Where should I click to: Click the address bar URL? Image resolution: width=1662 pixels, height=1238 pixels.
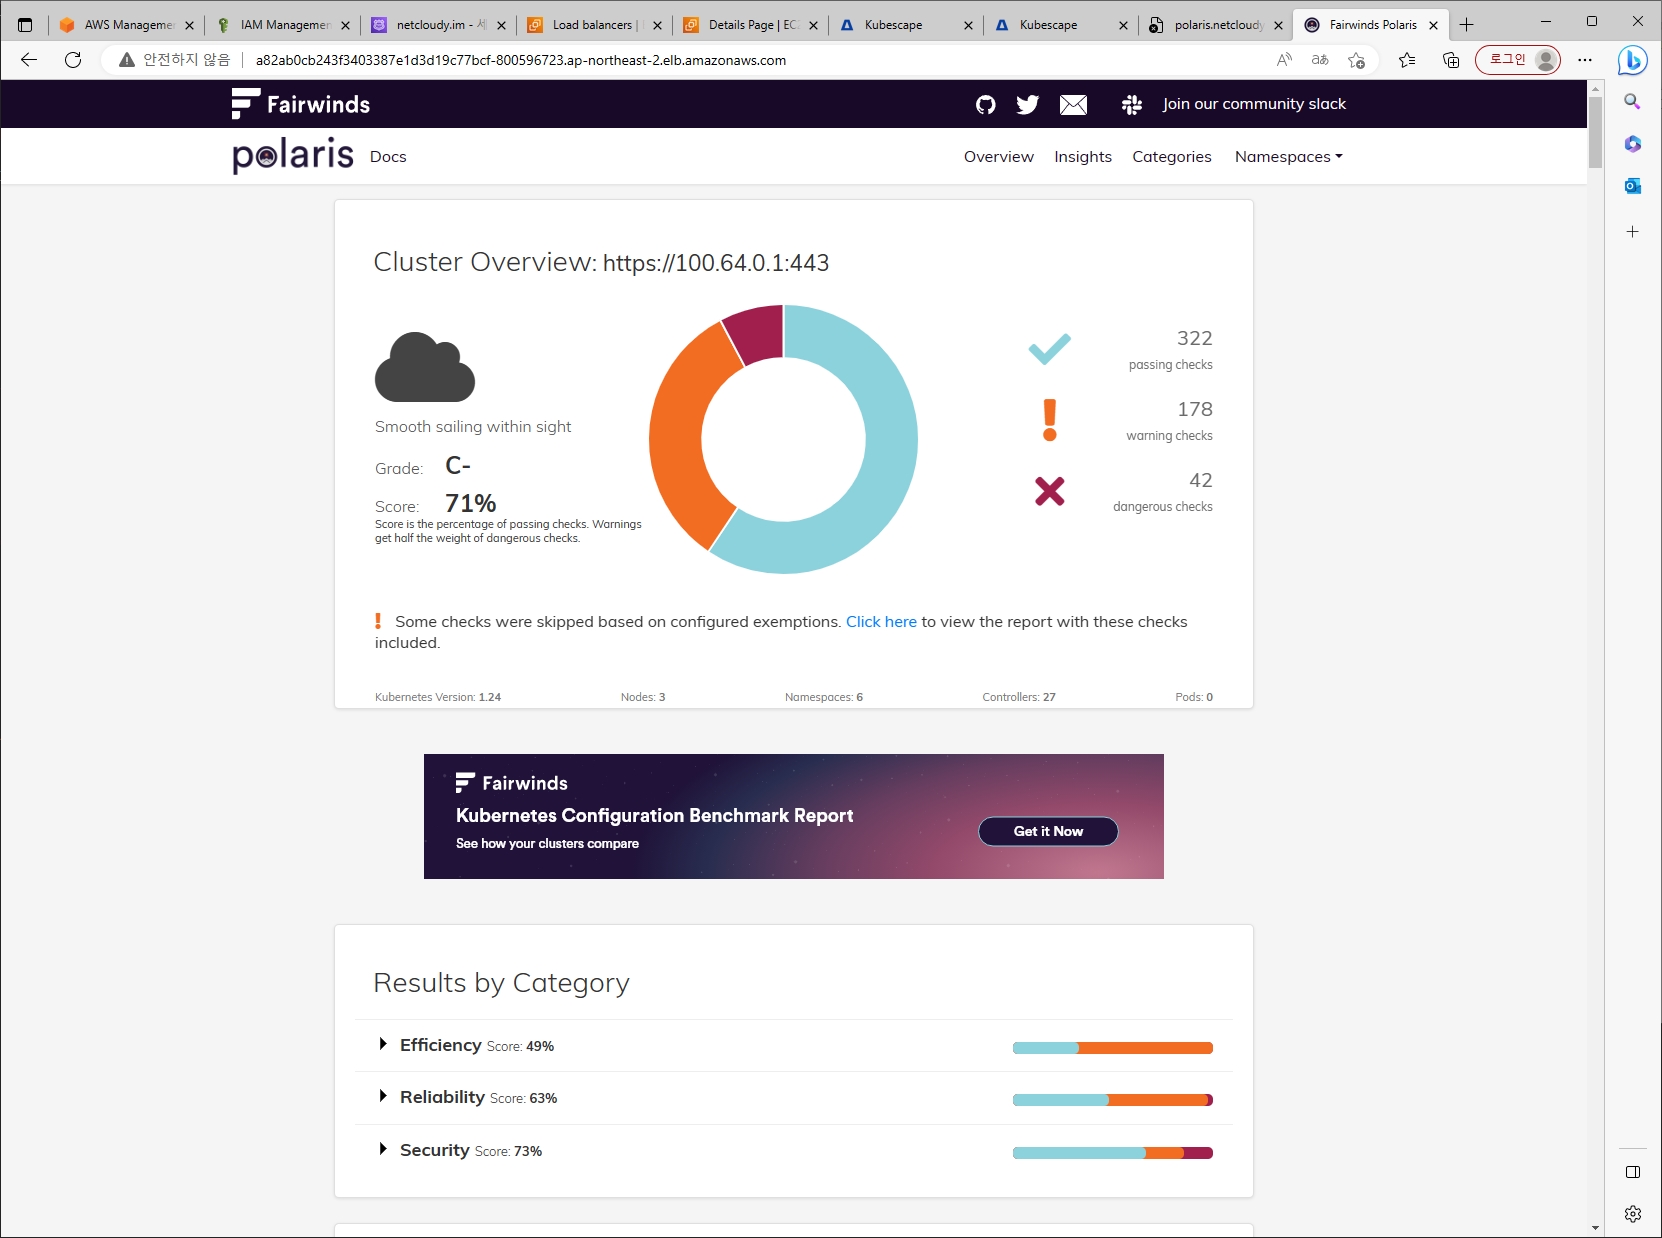521,60
